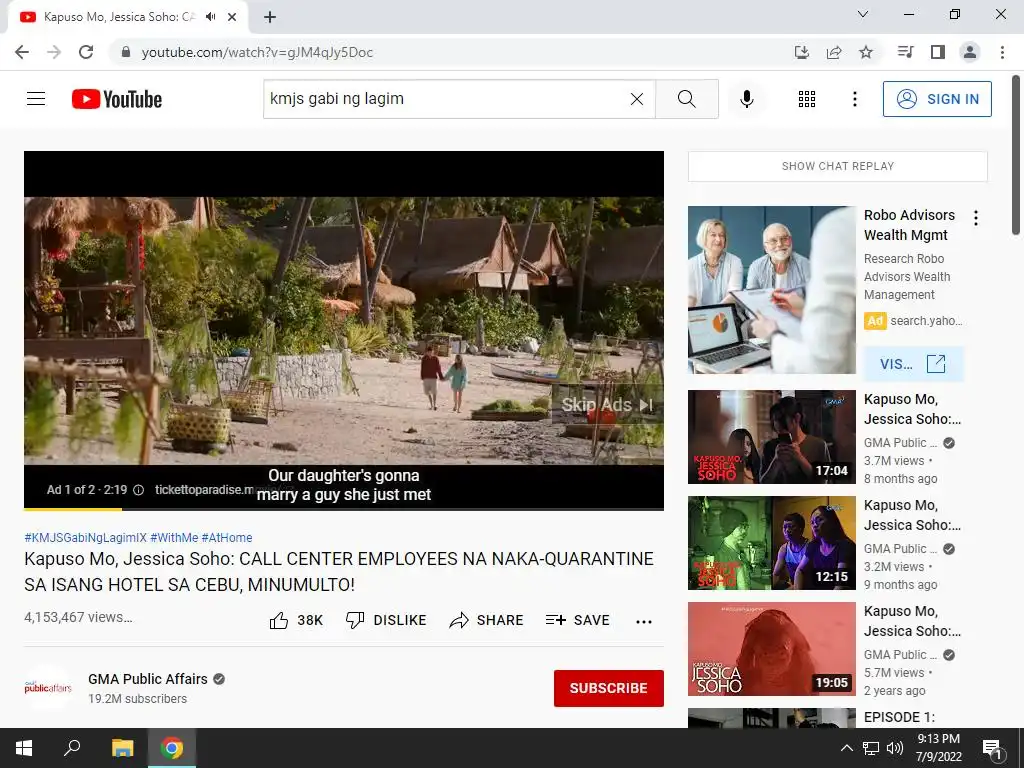Click into the YouTube search field
Image resolution: width=1024 pixels, height=768 pixels.
(447, 99)
